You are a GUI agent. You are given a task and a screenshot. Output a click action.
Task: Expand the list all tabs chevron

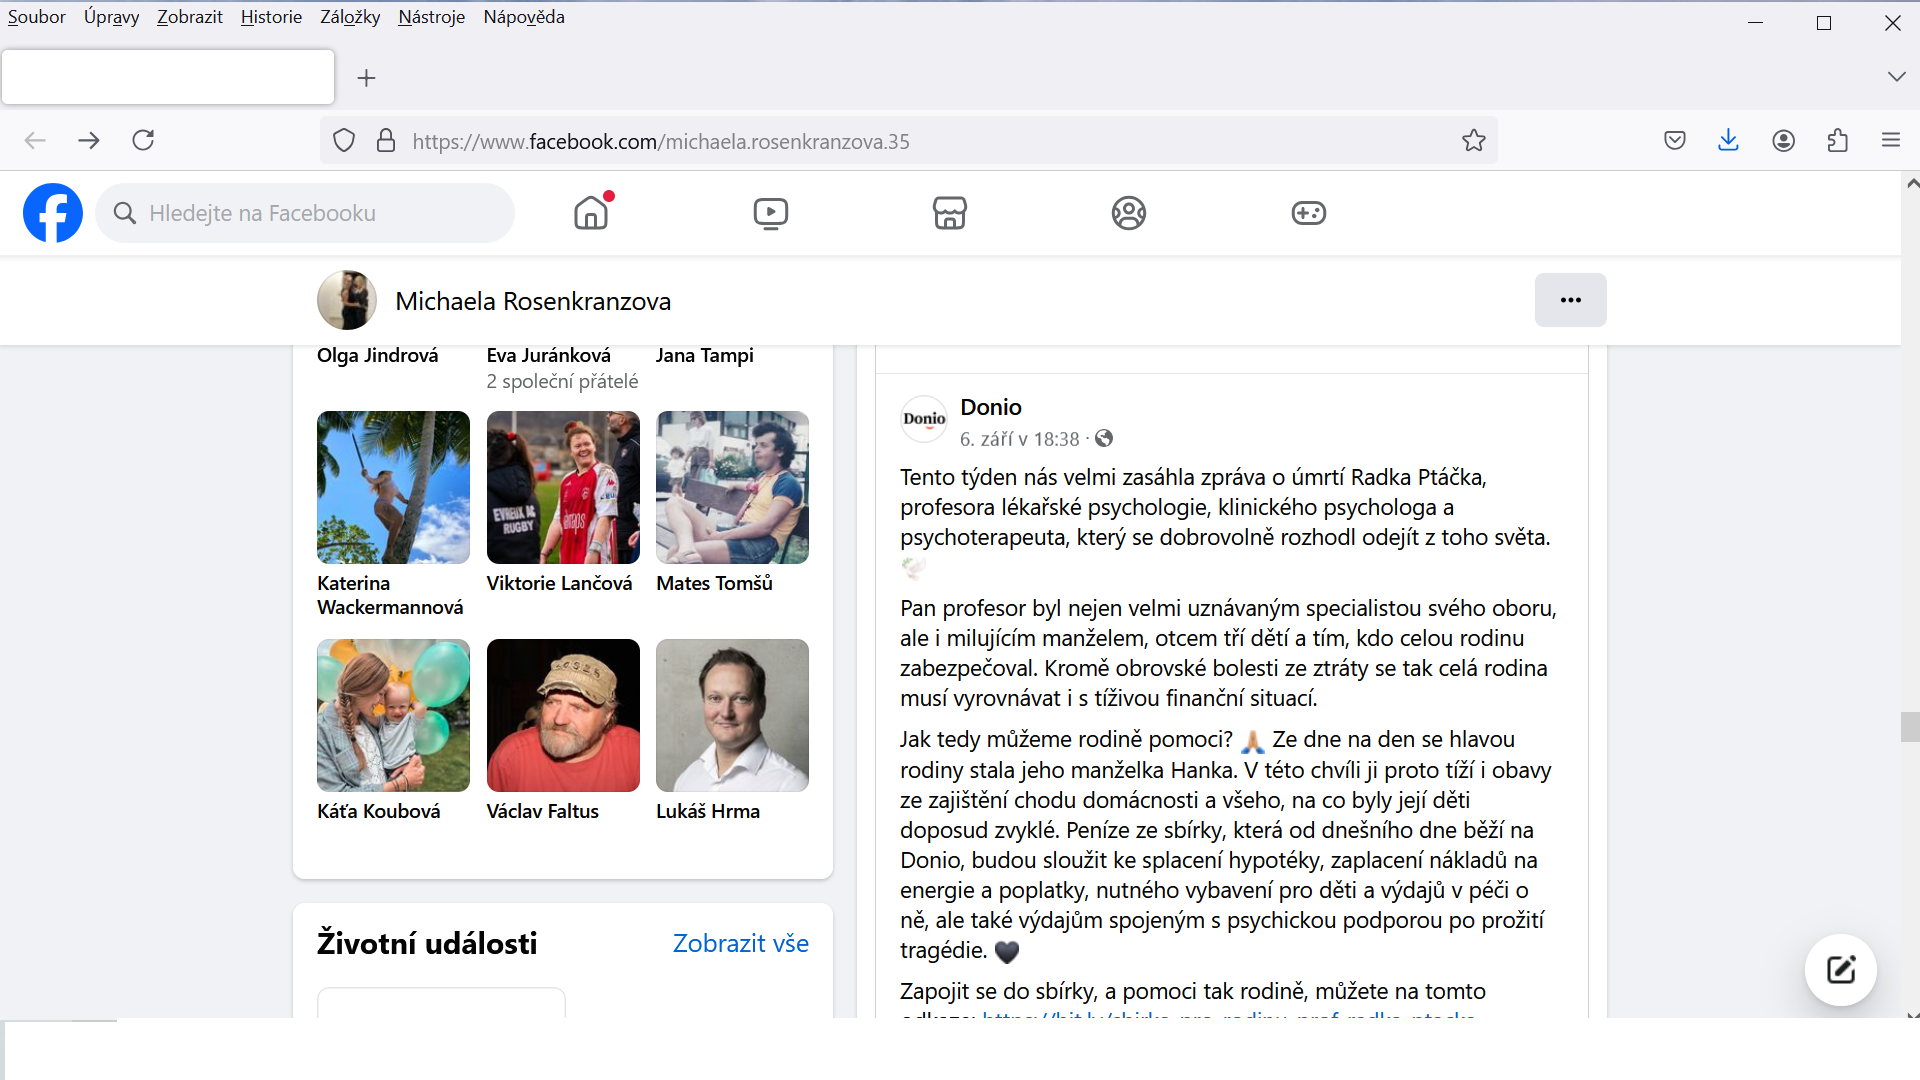click(x=1896, y=77)
